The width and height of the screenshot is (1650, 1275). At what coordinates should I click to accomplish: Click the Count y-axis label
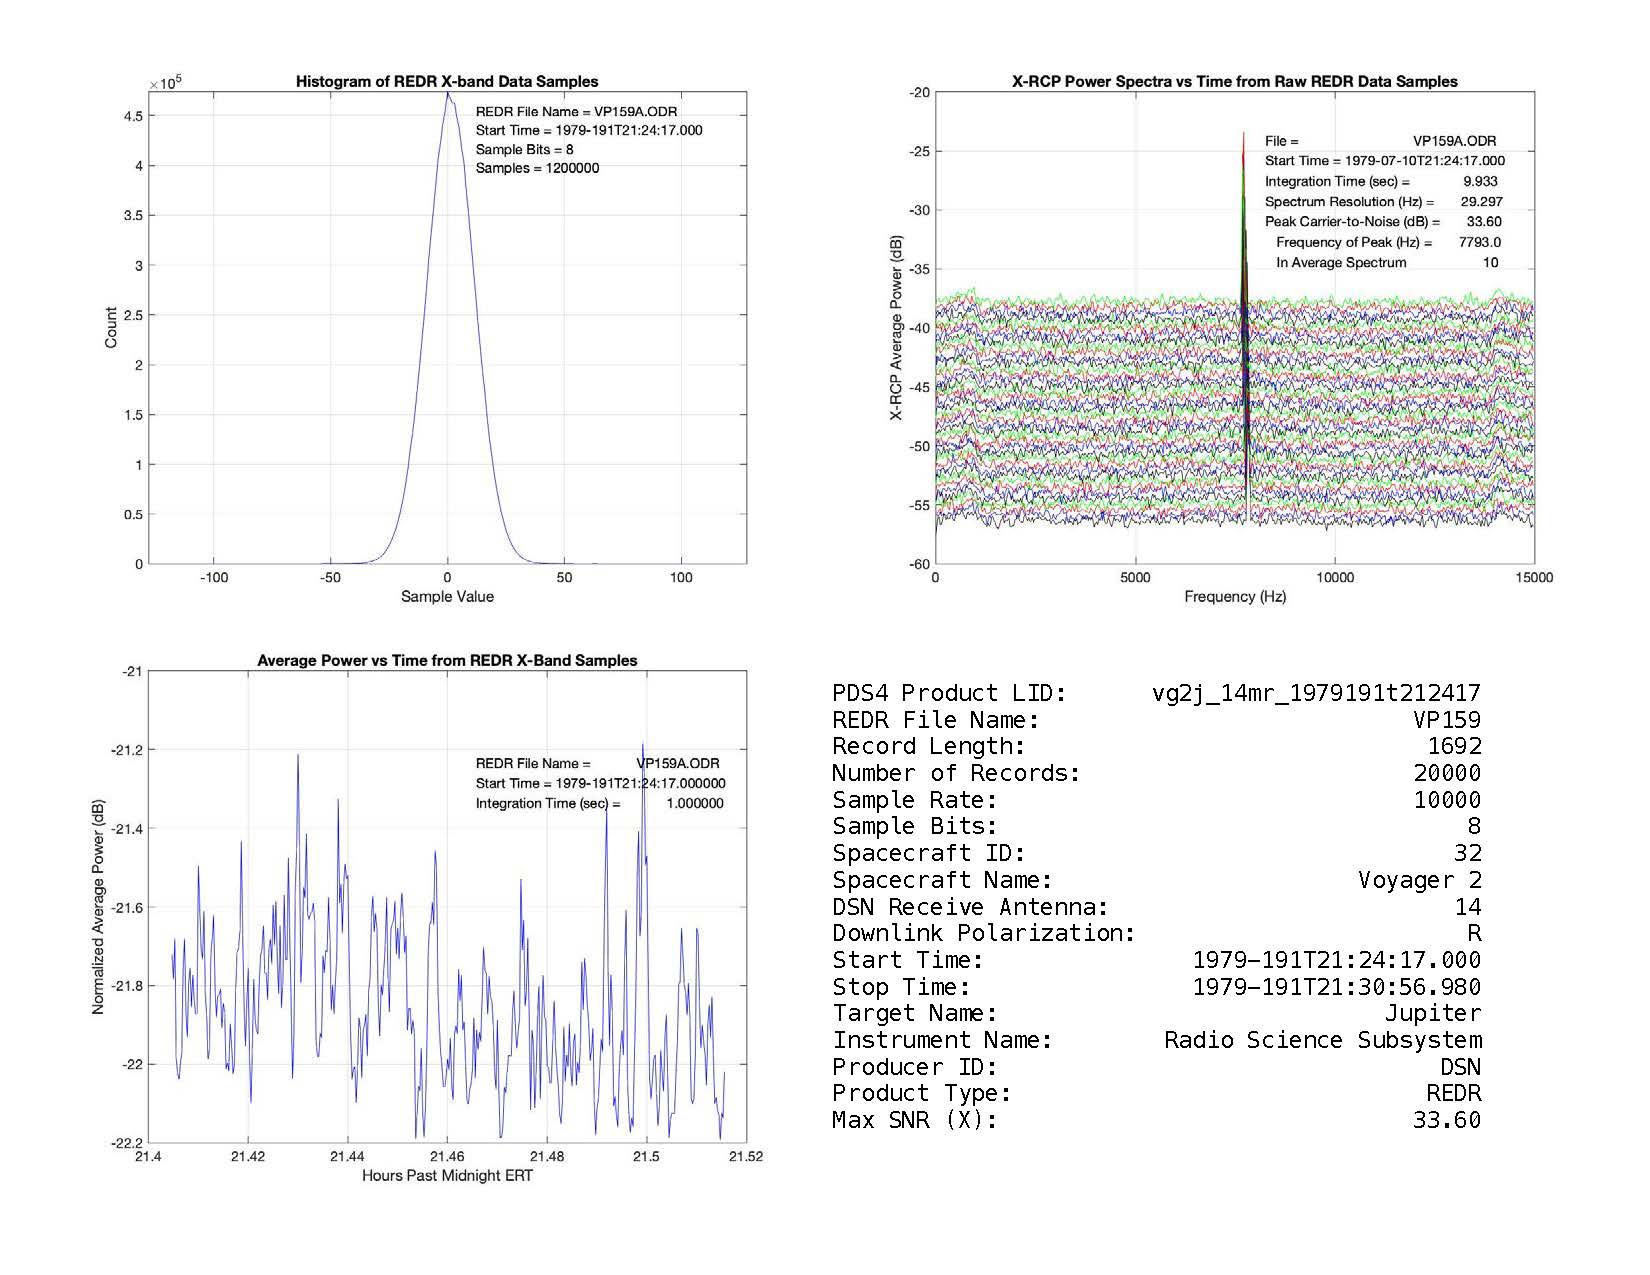[111, 328]
